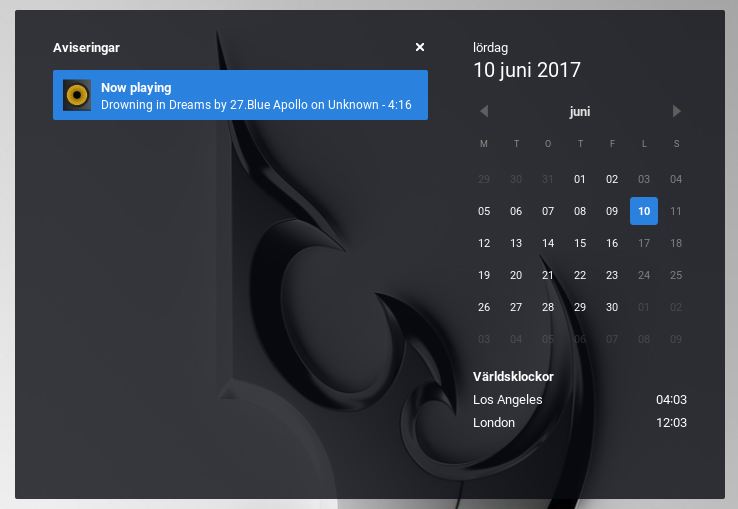Select June 27 in the calendar
Image resolution: width=738 pixels, height=509 pixels.
[x=516, y=307]
